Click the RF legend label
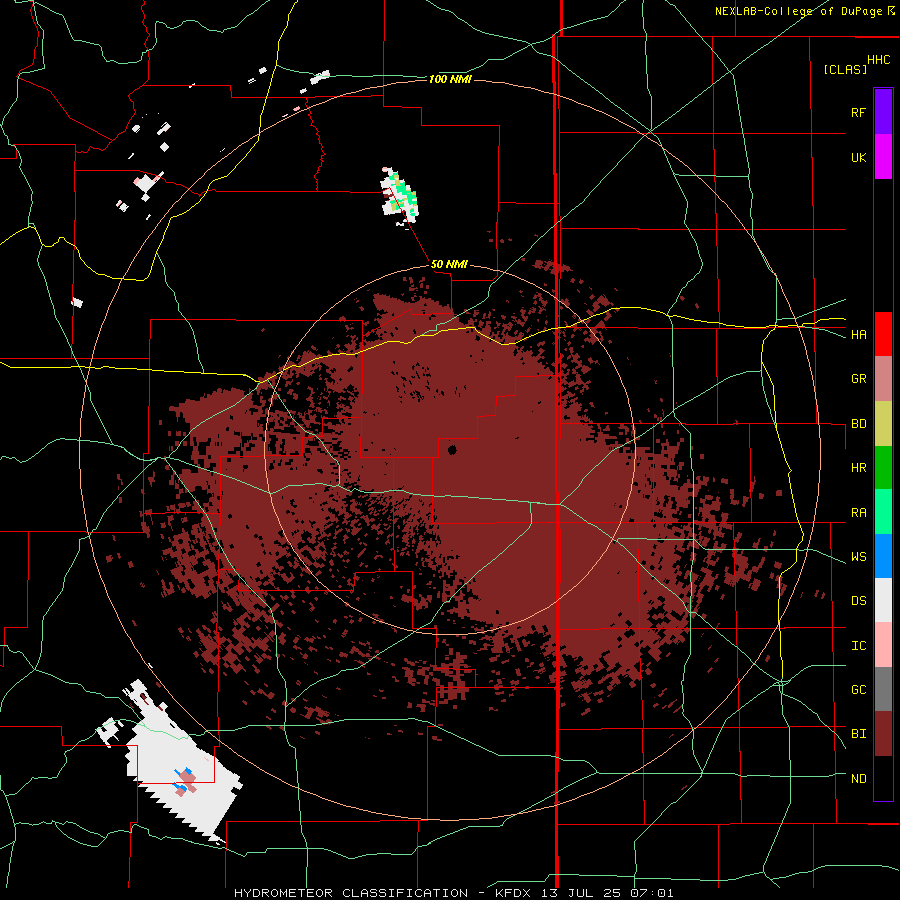 (x=858, y=112)
